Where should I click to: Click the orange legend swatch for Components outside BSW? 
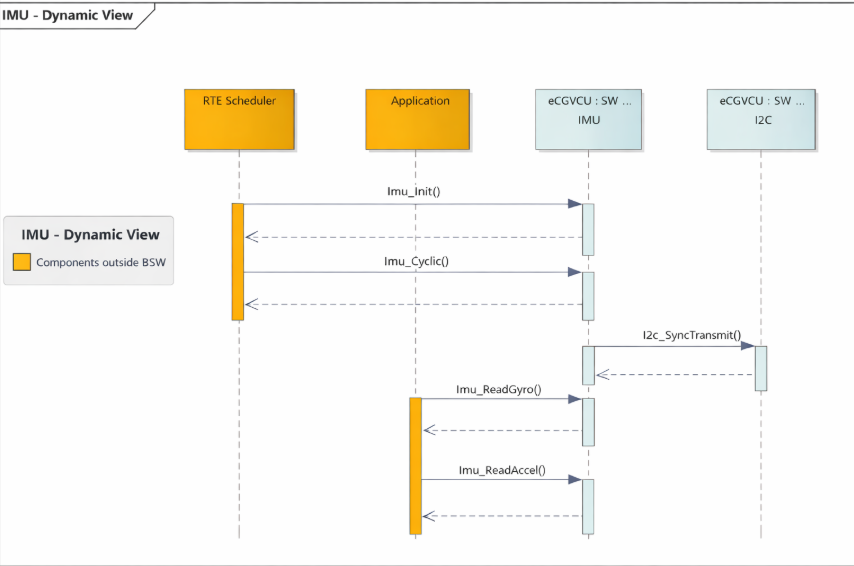[22, 262]
